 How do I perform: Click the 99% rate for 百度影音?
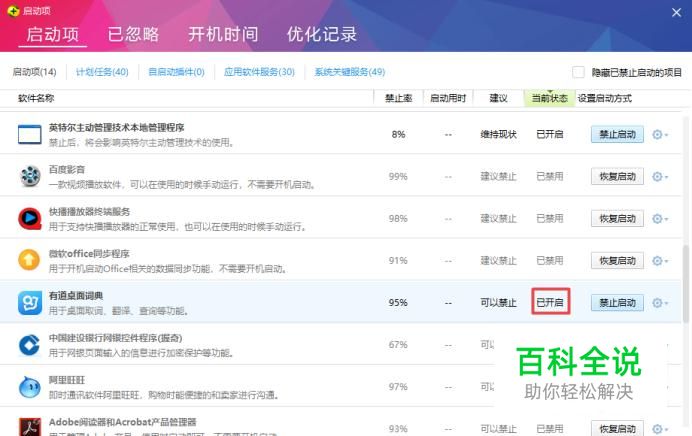398,177
